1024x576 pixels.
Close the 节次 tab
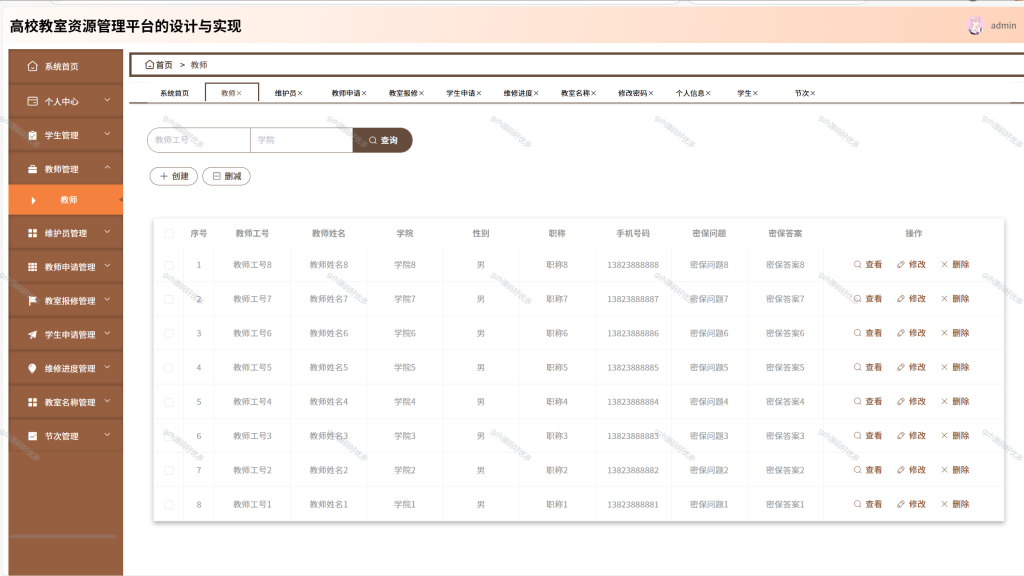813,93
